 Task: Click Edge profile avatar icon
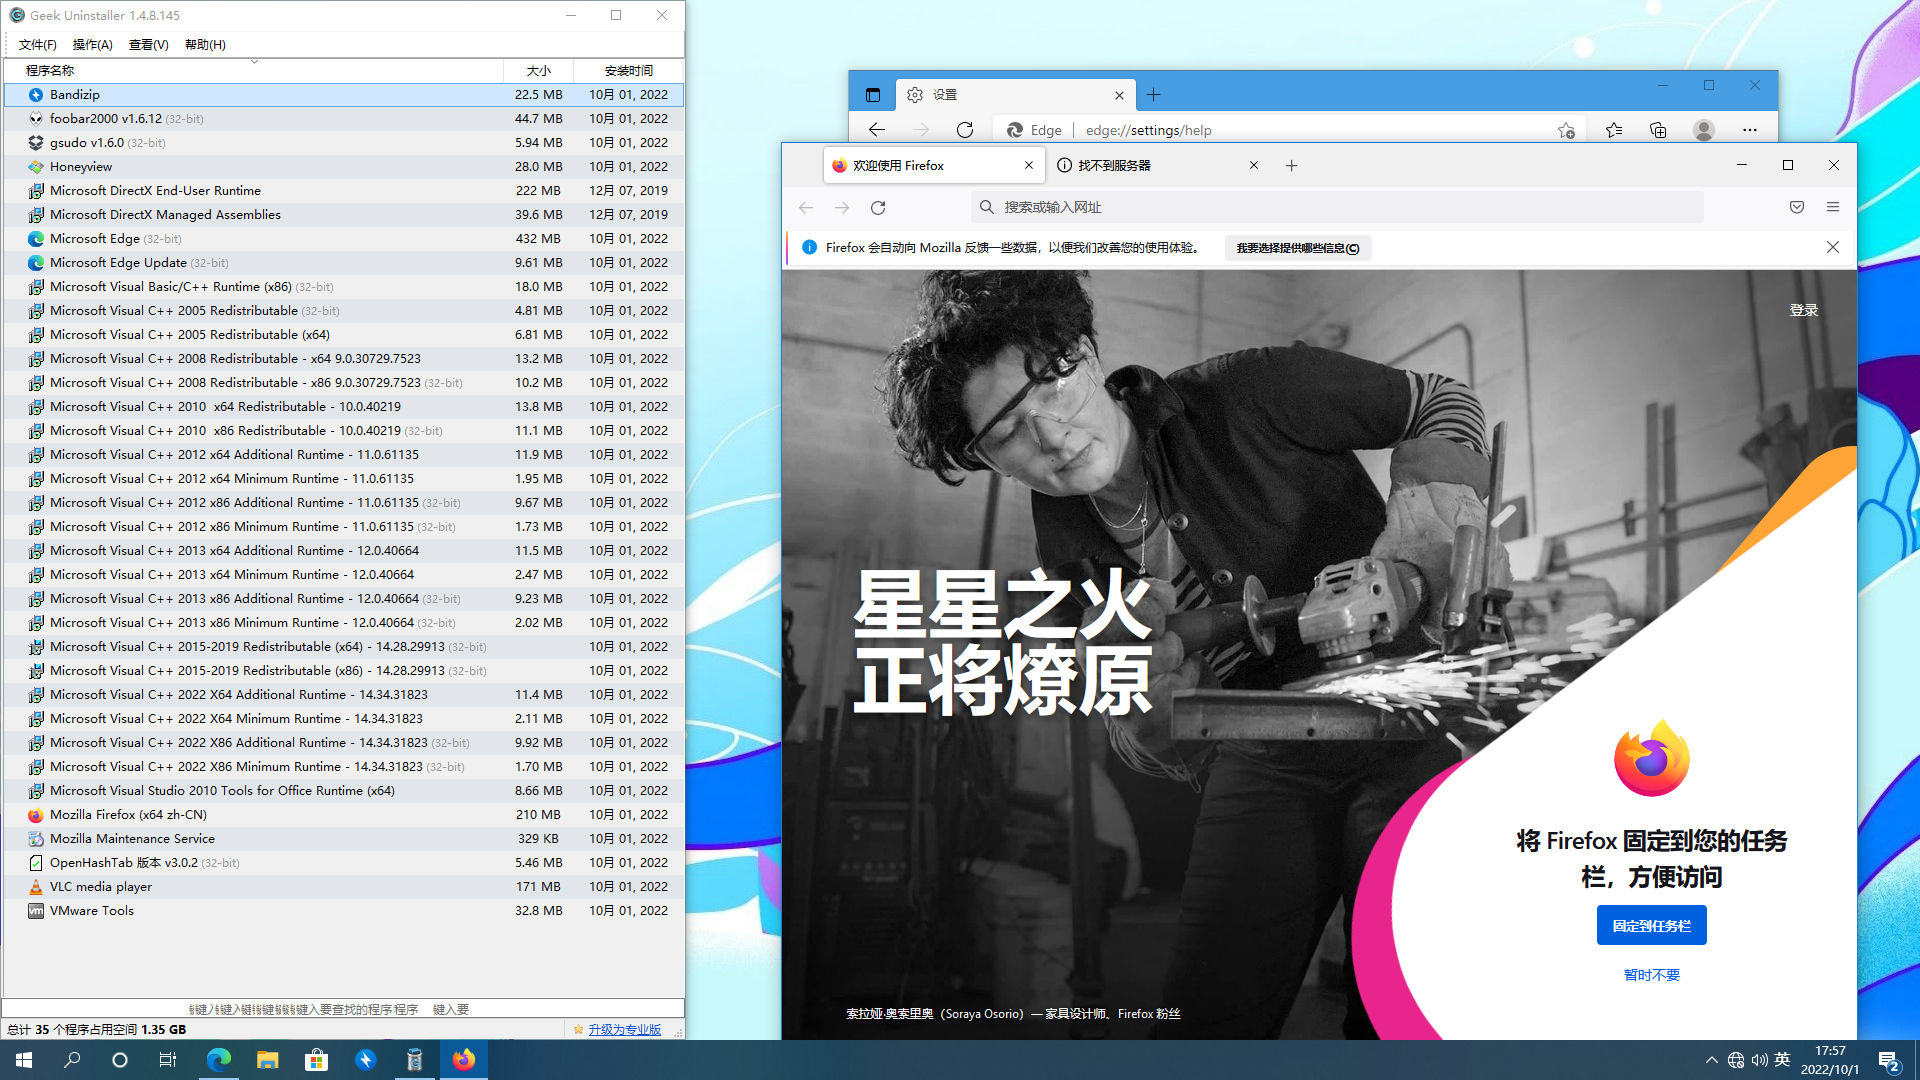click(x=1704, y=130)
